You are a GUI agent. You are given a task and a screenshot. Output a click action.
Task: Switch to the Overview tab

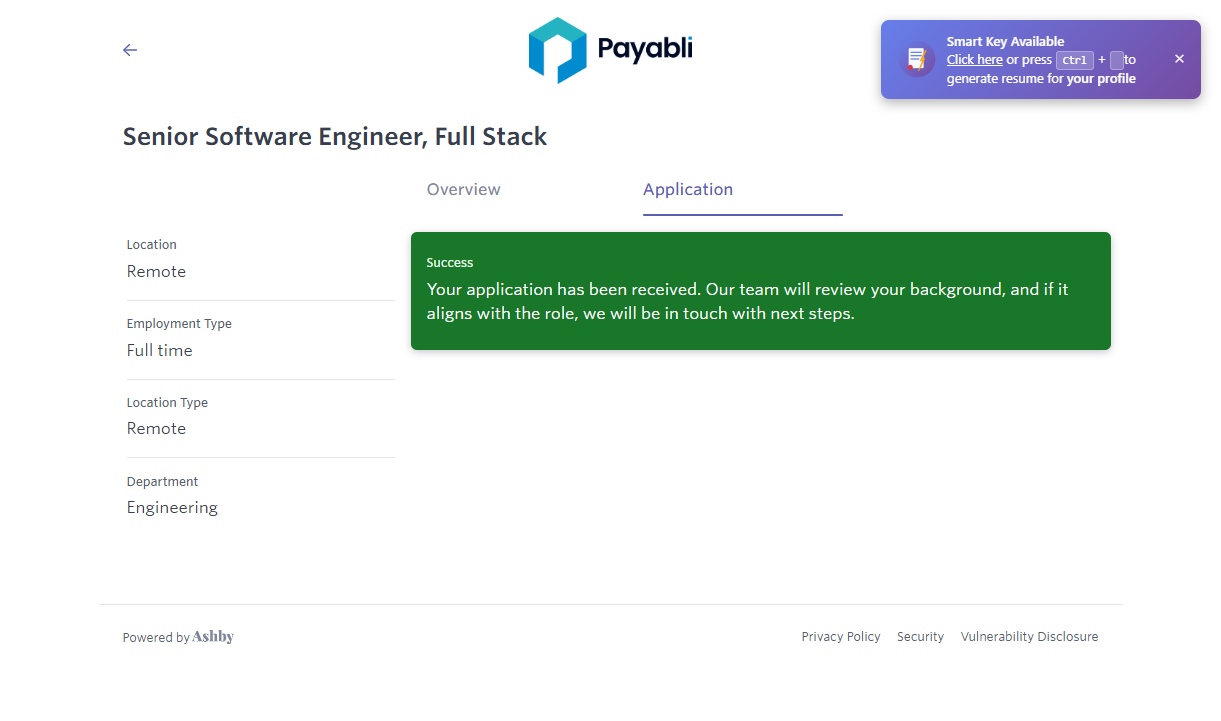463,190
